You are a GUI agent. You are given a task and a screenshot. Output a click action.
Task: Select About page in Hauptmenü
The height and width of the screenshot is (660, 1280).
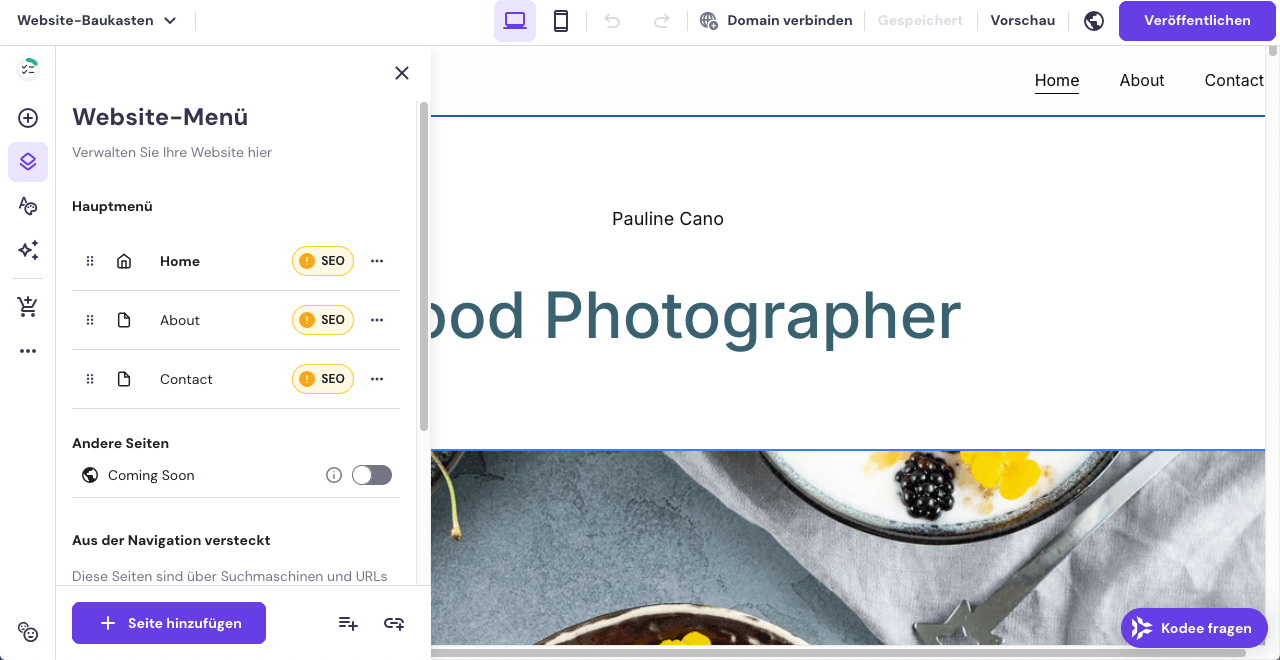coord(180,320)
